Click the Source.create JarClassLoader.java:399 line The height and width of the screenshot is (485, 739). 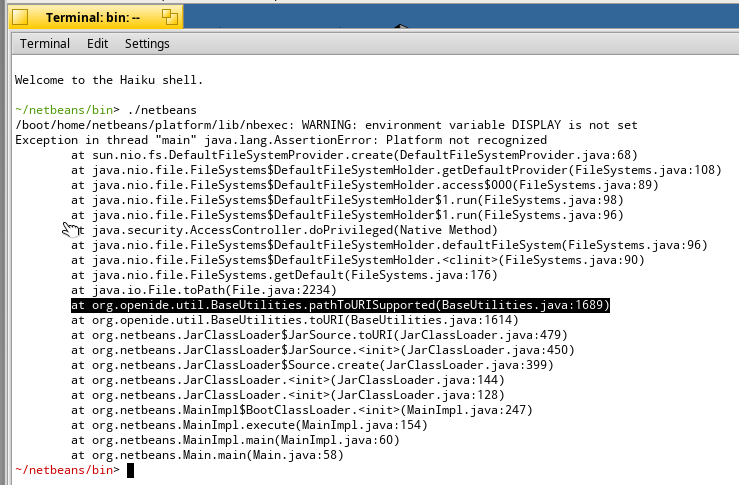[312, 366]
